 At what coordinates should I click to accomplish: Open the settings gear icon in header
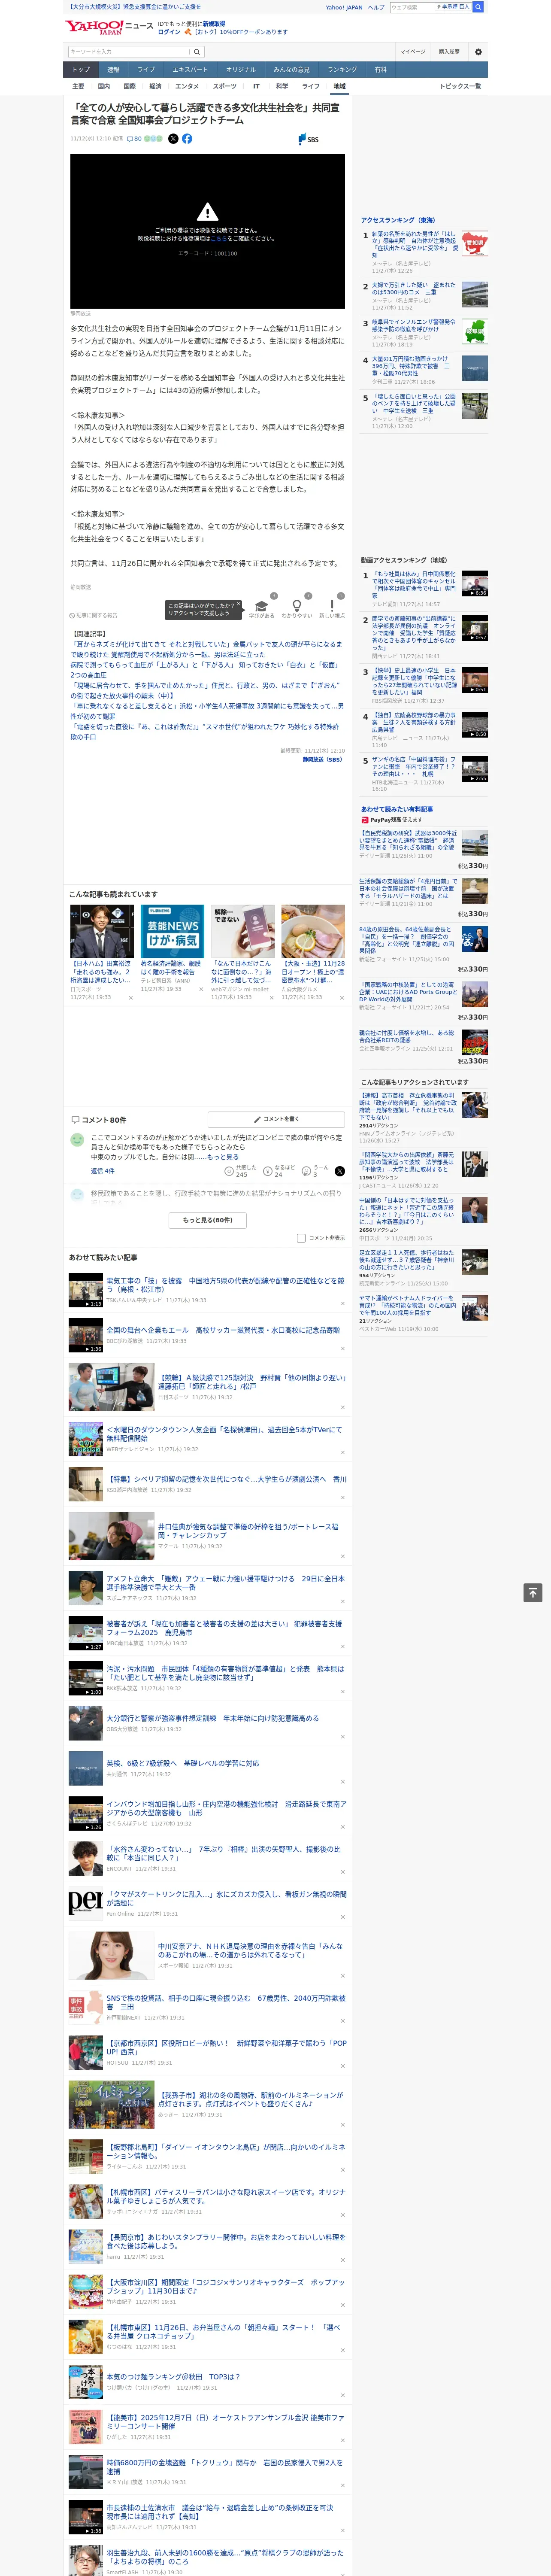[478, 52]
